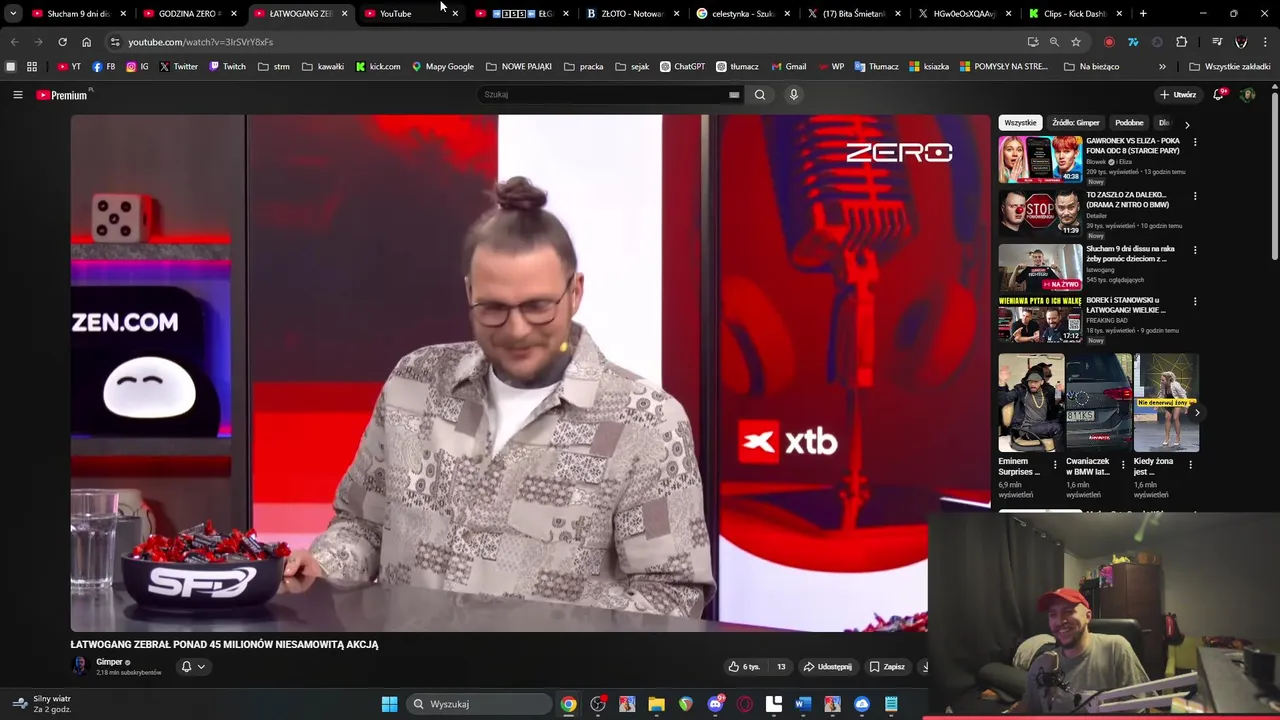Open the YouTube hamburger guide menu

pos(17,95)
